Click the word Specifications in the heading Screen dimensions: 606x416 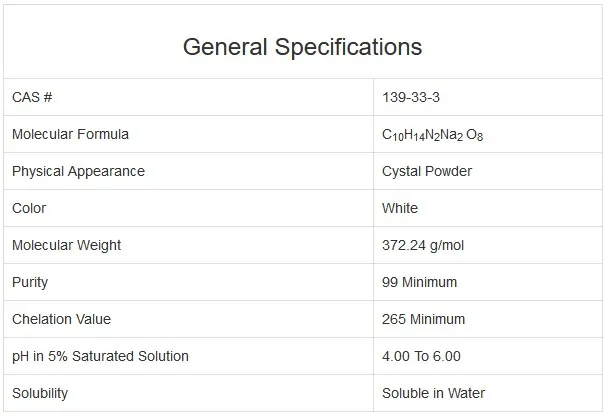point(348,47)
